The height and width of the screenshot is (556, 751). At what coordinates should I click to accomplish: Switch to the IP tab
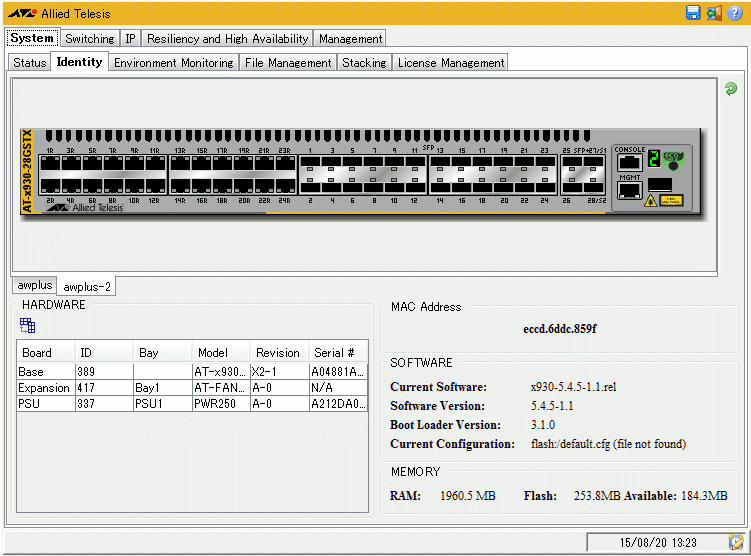click(131, 39)
